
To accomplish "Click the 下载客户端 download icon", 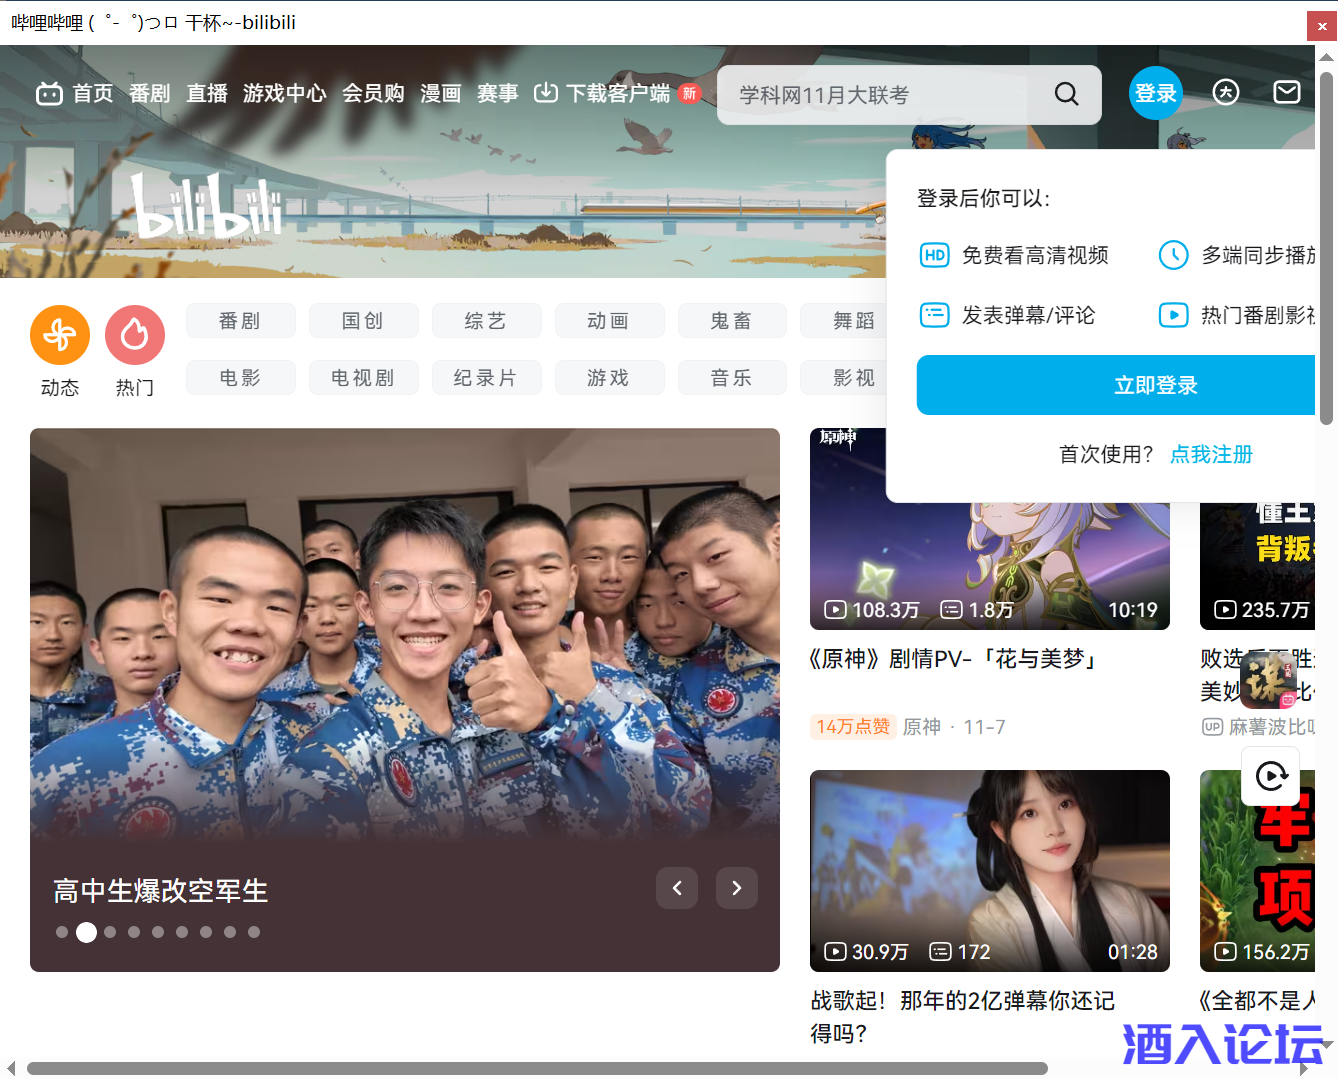I will click(x=546, y=93).
